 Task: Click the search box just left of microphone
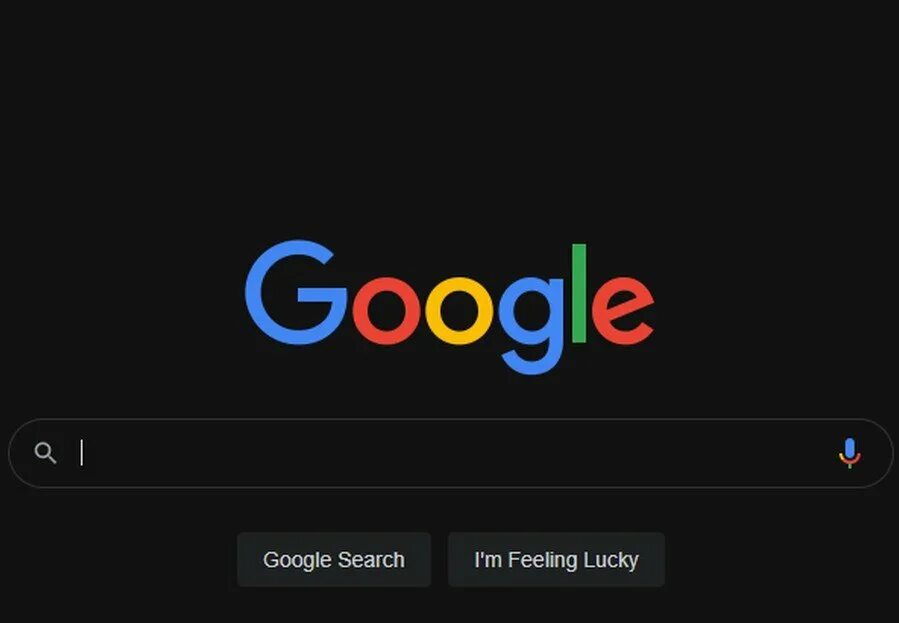pos(803,453)
